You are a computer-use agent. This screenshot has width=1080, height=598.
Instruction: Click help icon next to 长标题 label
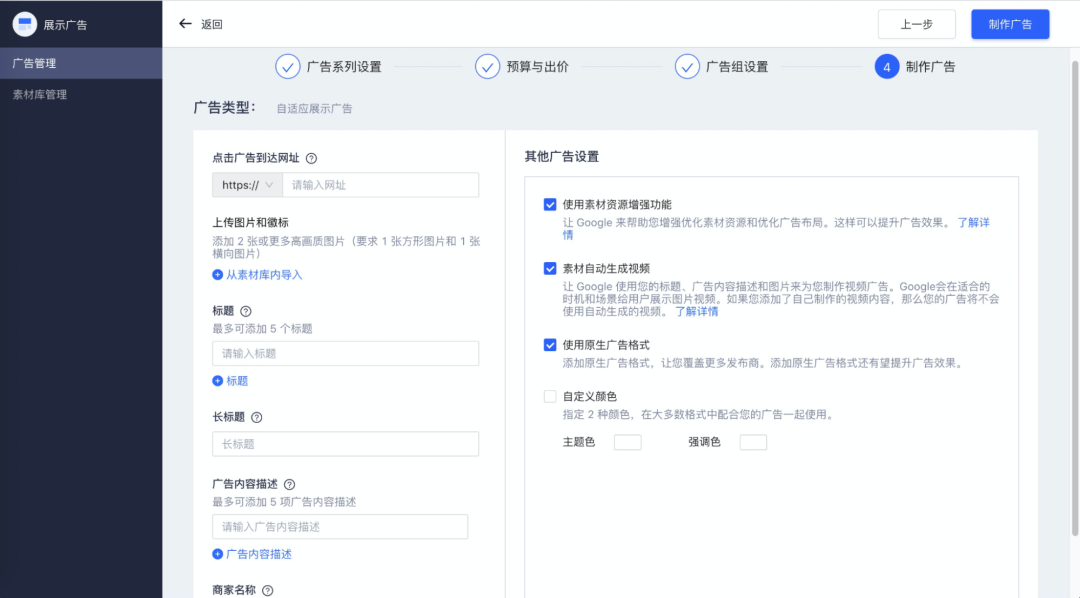257,417
